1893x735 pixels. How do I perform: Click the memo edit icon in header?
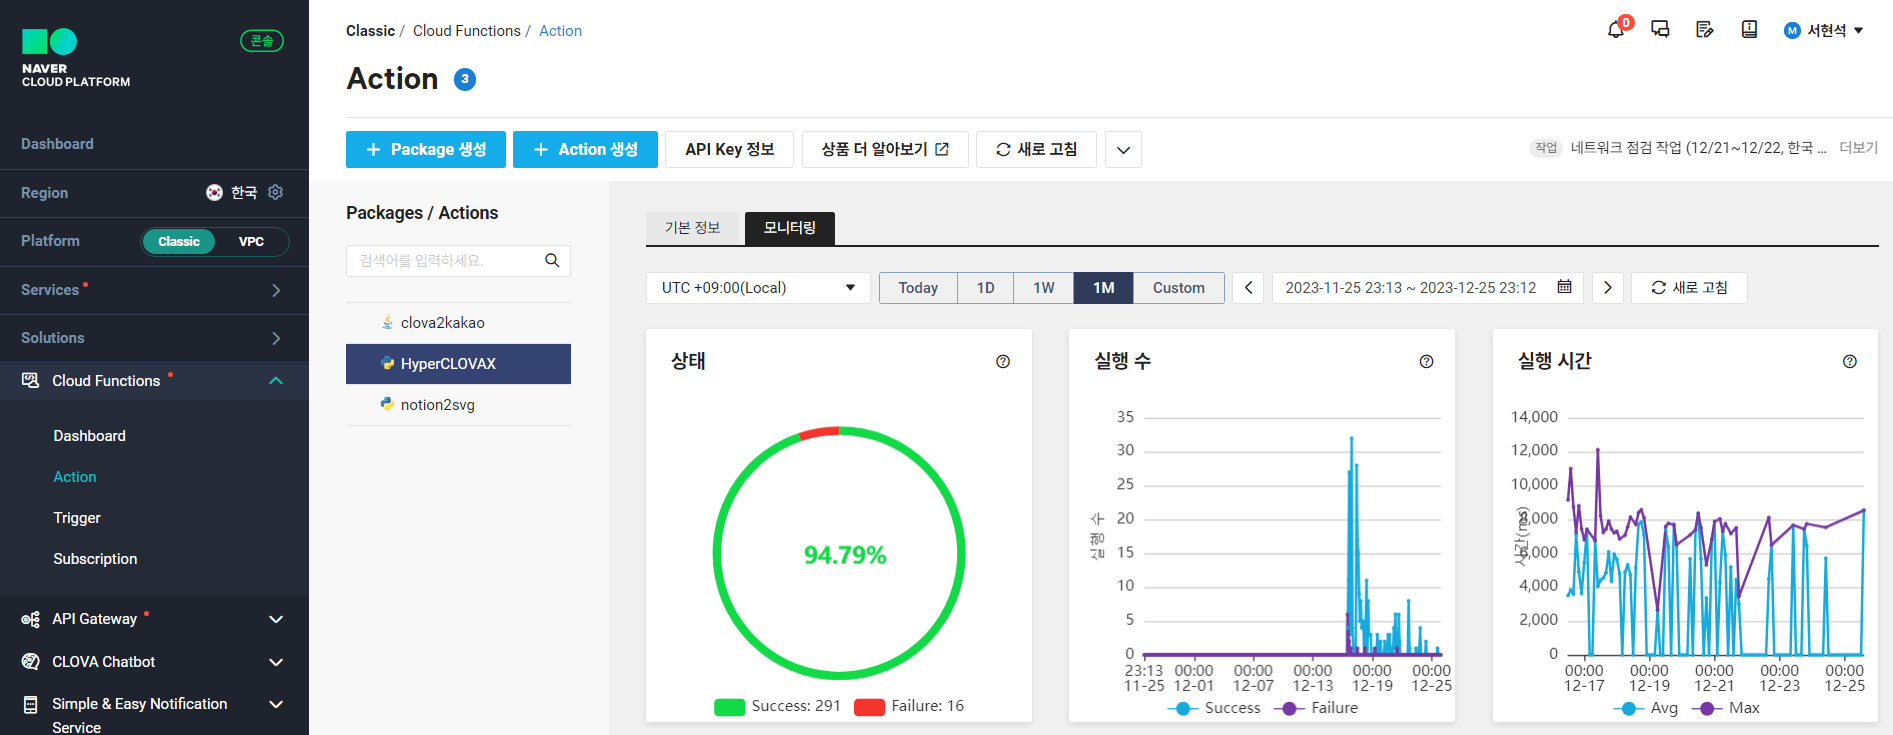(1705, 30)
